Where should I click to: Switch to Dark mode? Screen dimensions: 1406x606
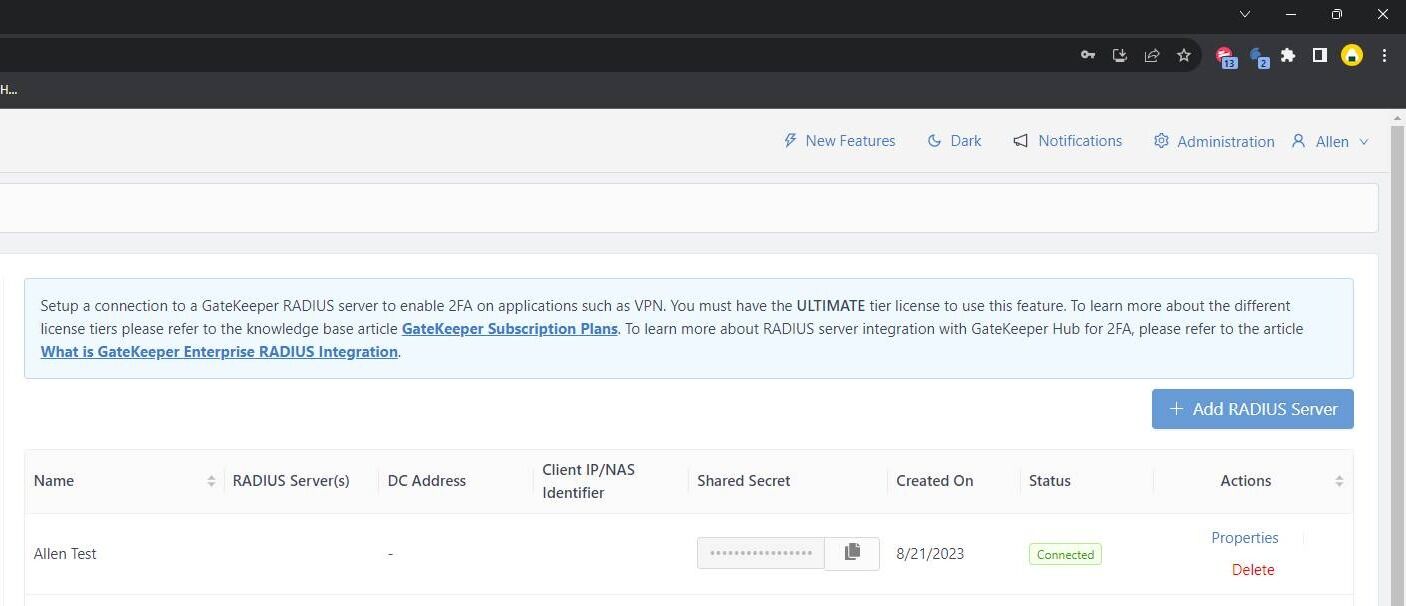click(954, 141)
